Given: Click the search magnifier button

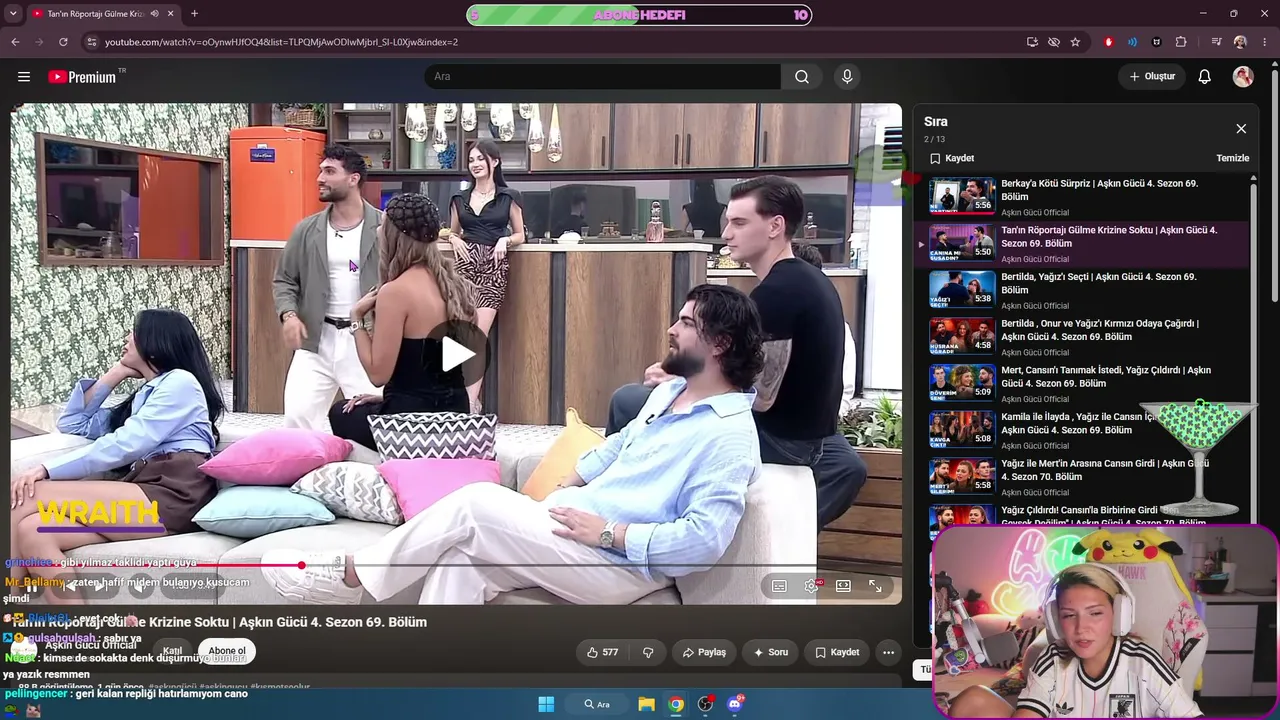Looking at the screenshot, I should point(802,77).
